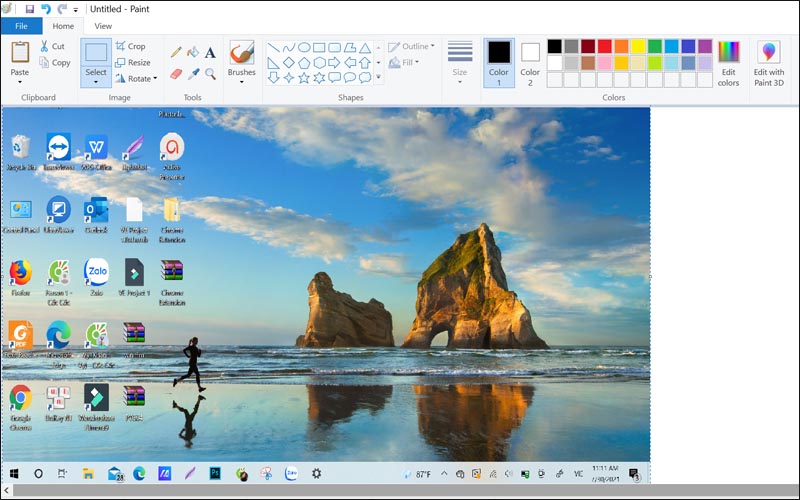Select the Magnifier tool

pos(210,73)
